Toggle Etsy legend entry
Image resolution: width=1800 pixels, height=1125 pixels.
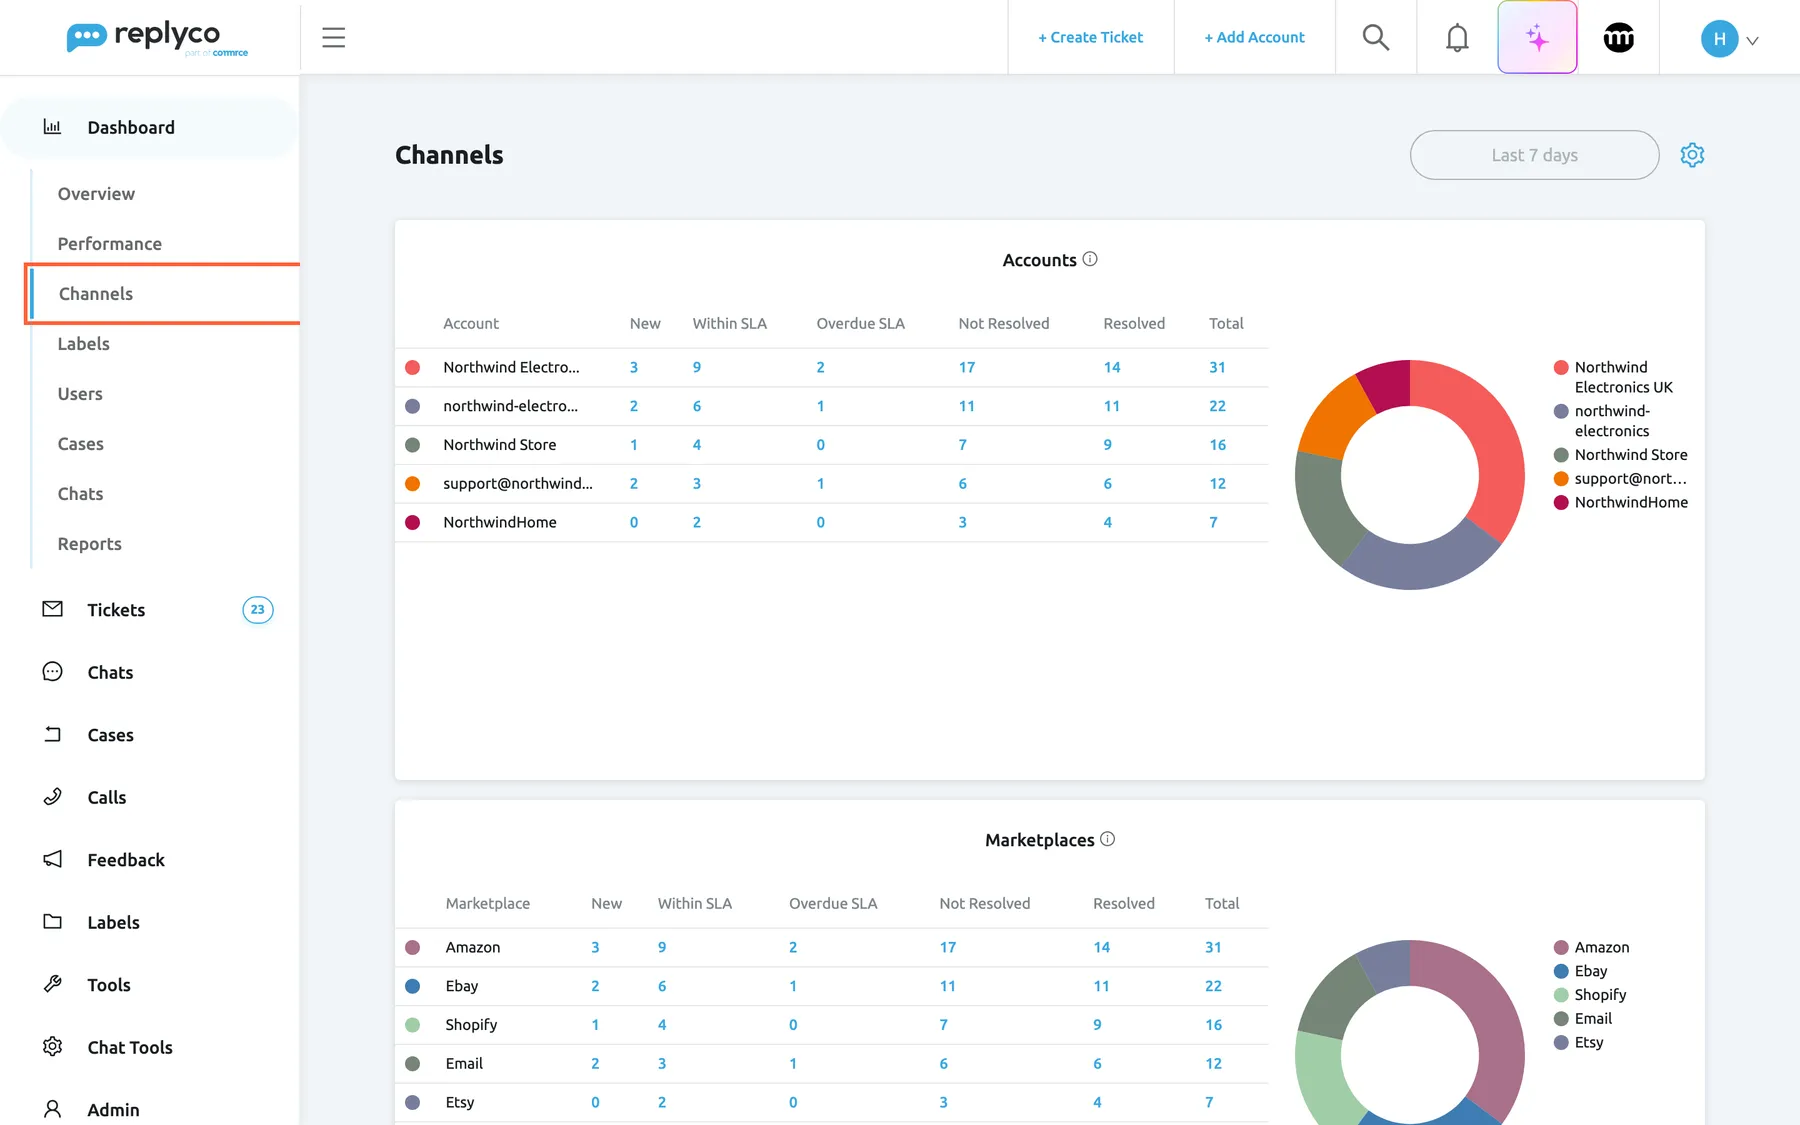1579,1042
